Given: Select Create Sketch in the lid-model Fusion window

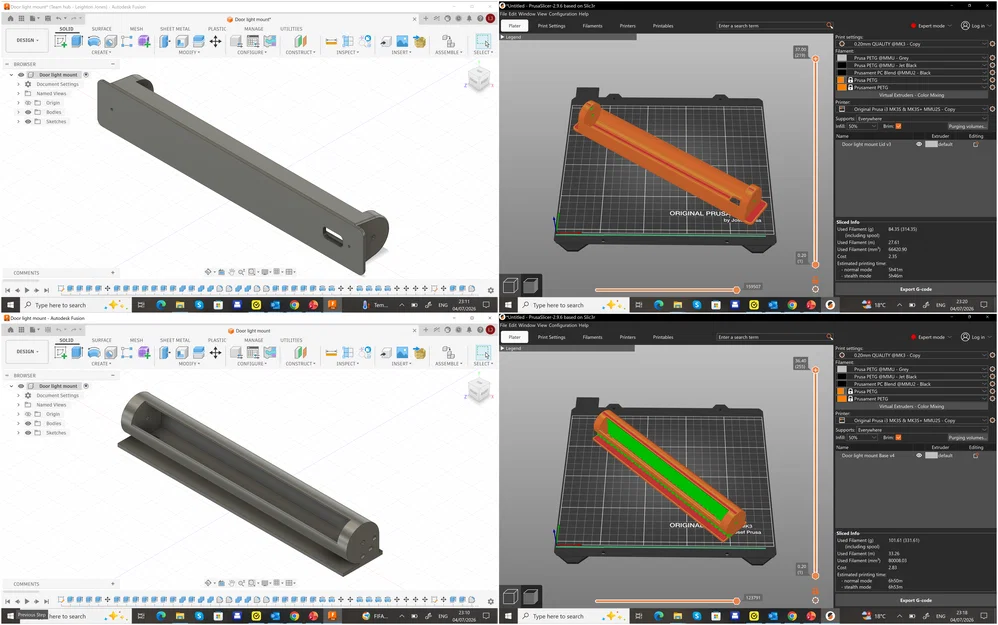Looking at the screenshot, I should coord(60,41).
